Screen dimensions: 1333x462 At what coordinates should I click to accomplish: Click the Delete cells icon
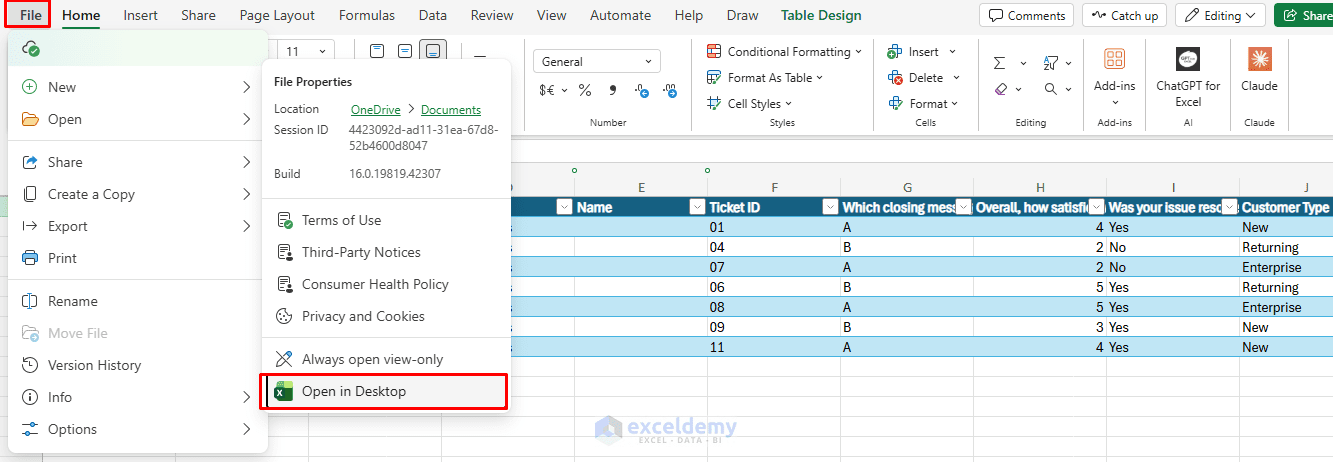coord(895,77)
